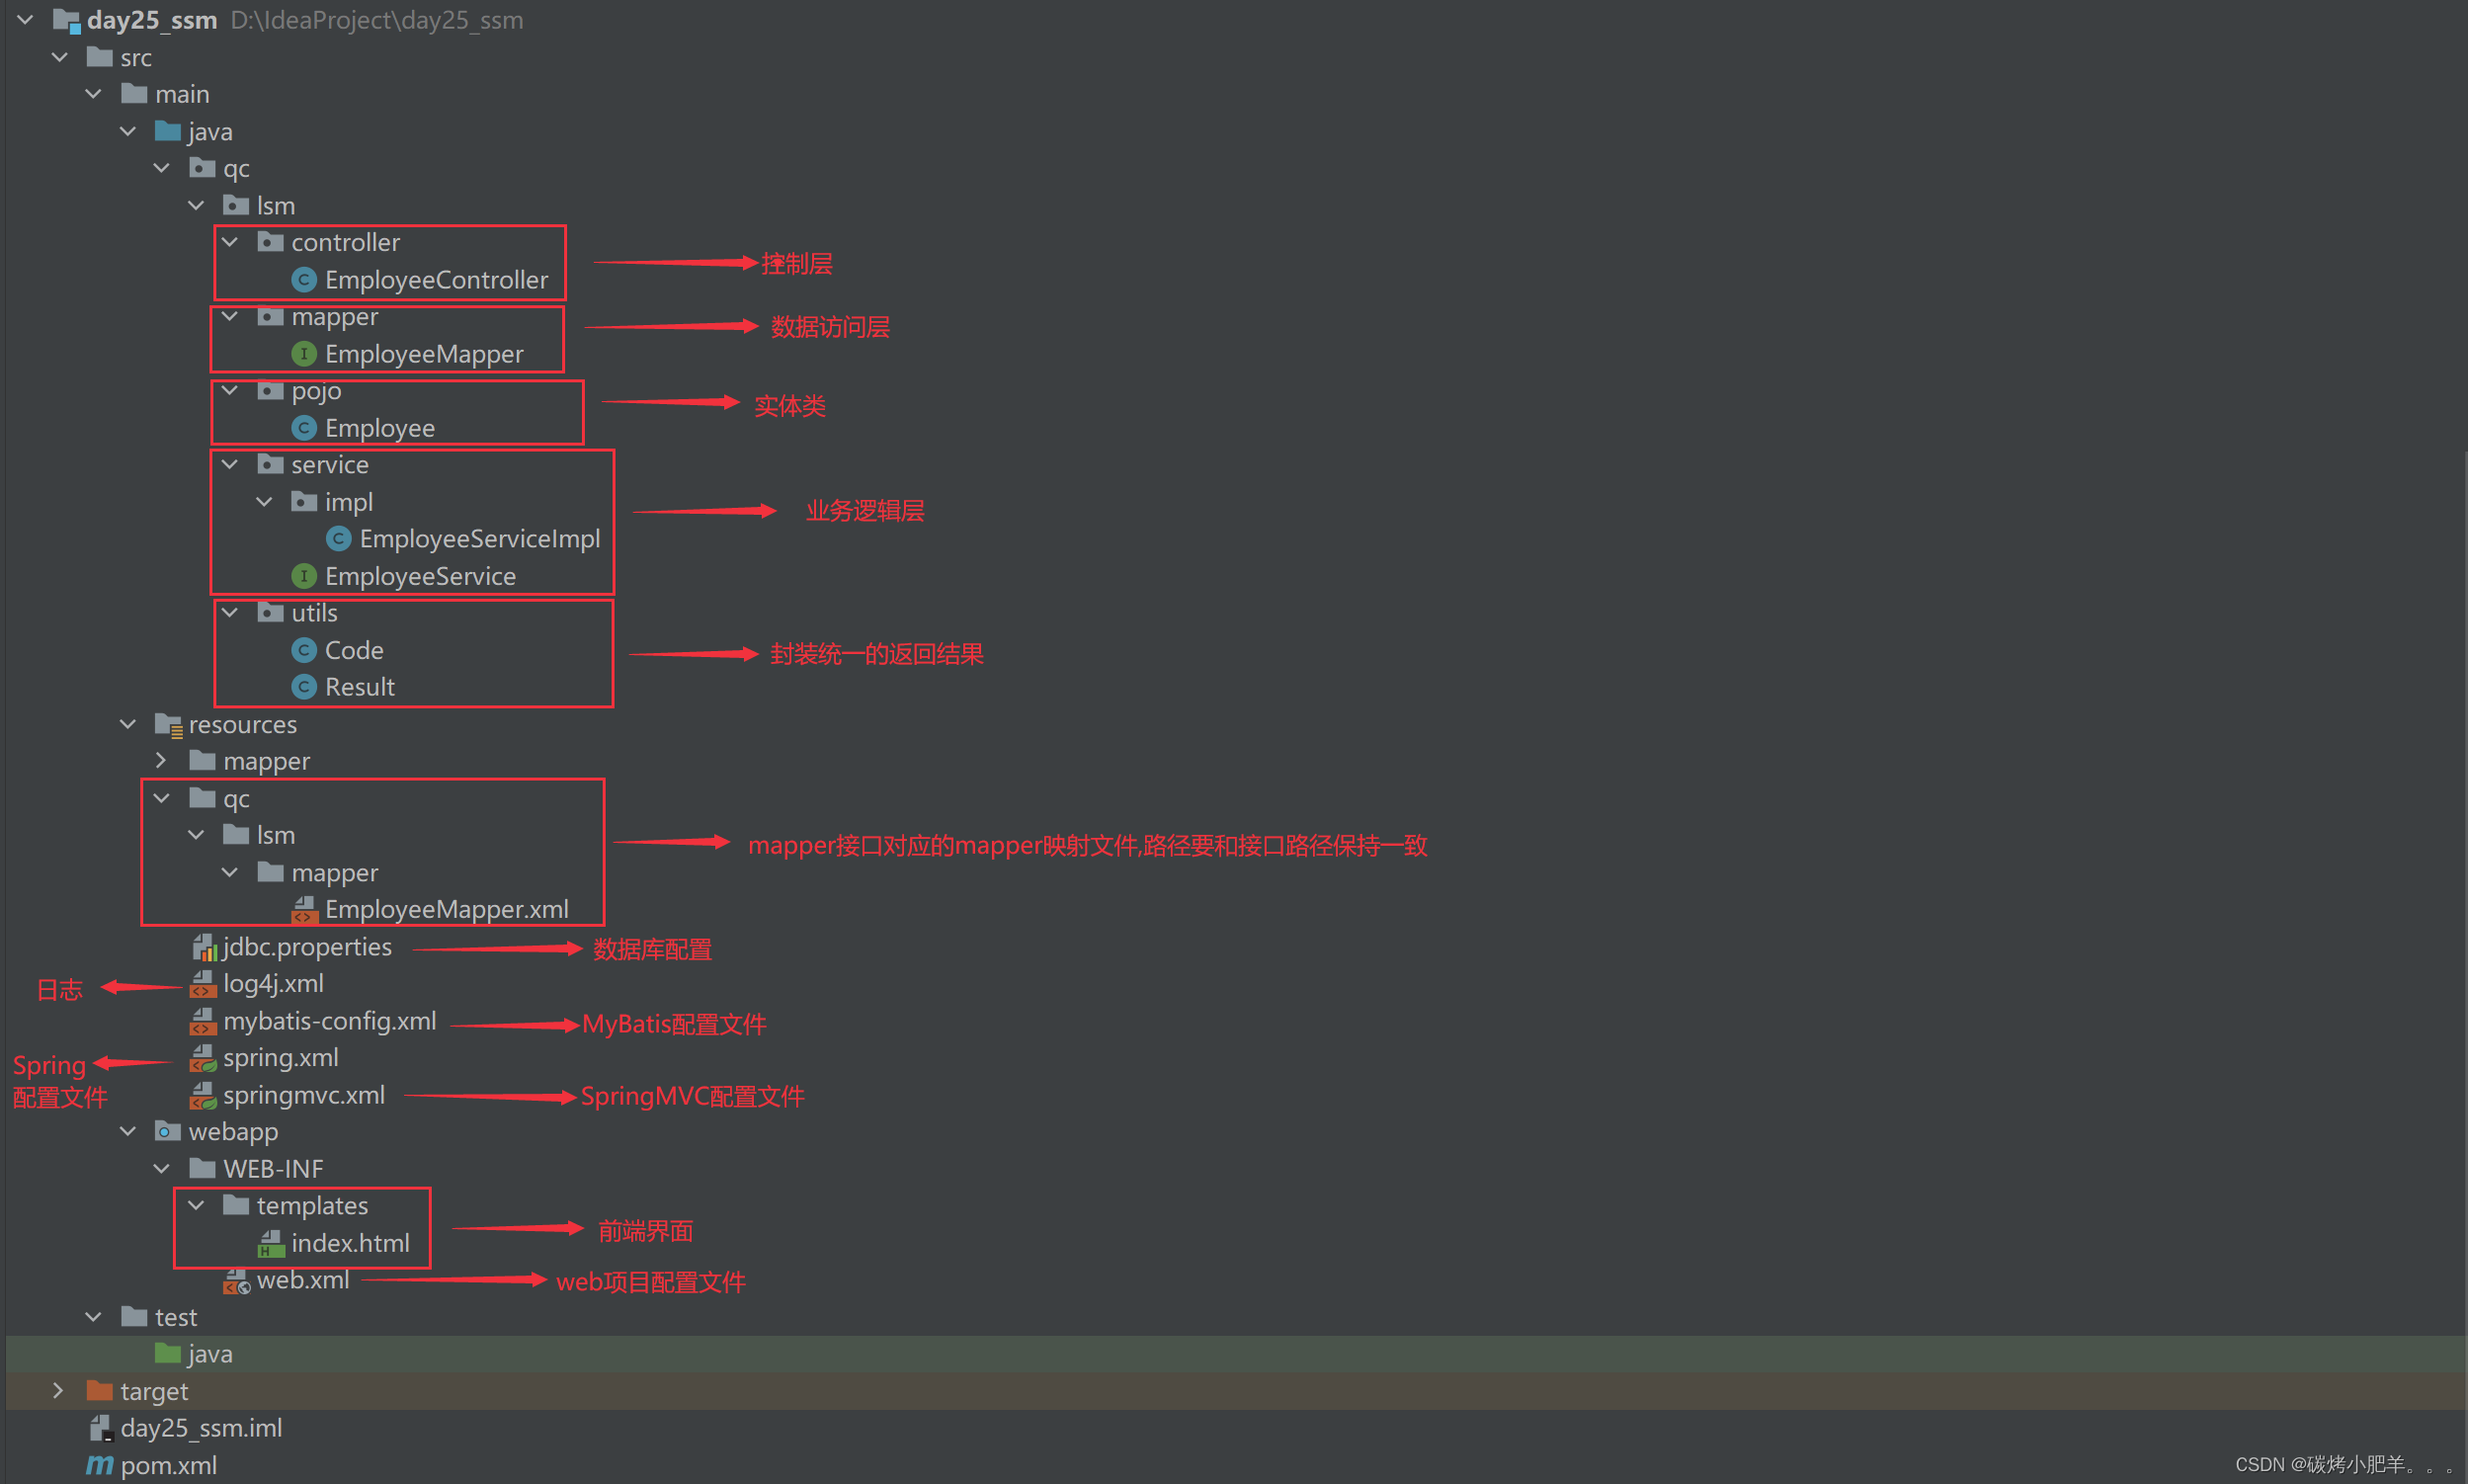Select the Code class row
This screenshot has width=2468, height=1484.
354,650
